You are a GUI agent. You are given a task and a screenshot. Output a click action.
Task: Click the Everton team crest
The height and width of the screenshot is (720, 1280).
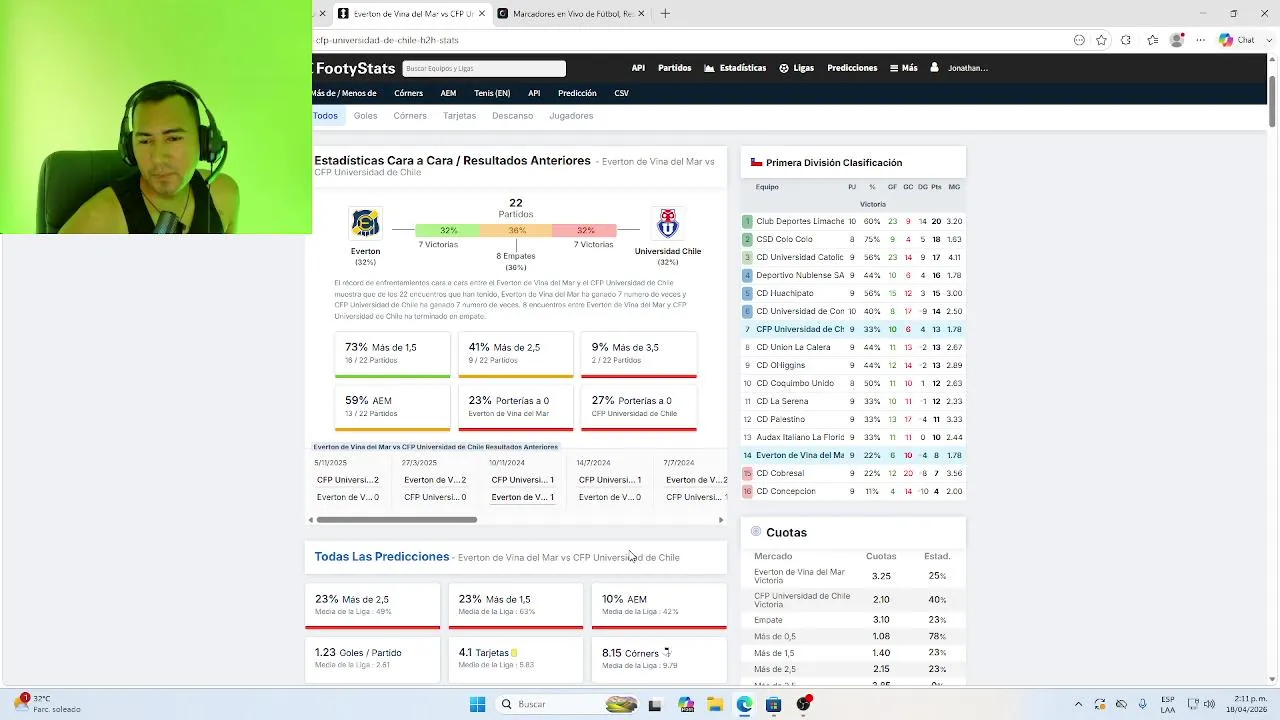[x=365, y=223]
